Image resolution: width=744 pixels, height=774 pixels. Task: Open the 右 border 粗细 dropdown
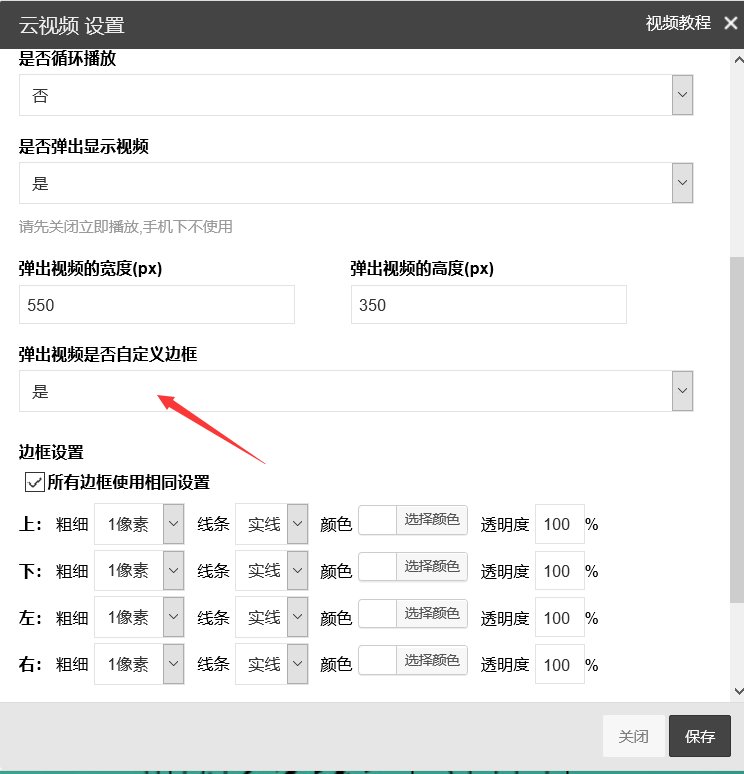139,664
